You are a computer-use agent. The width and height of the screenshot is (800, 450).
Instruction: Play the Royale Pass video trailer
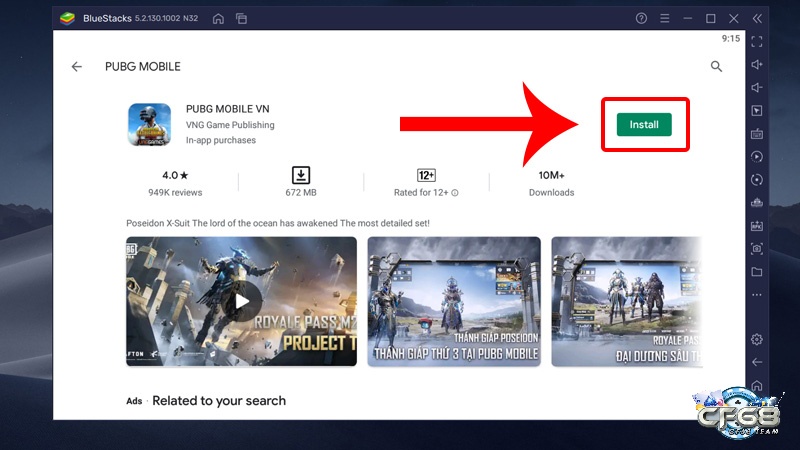pos(241,301)
